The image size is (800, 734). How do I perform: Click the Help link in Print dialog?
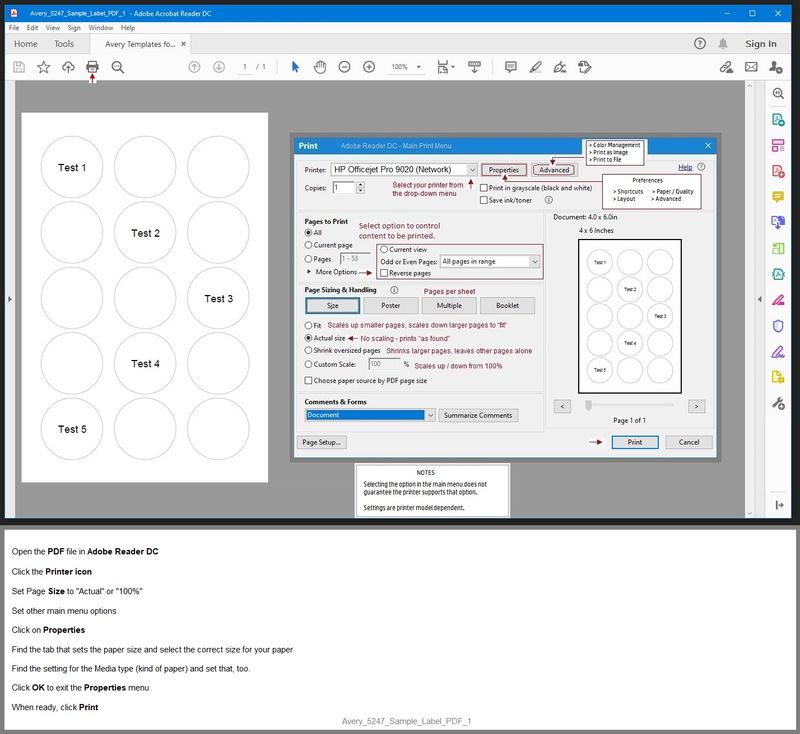pos(685,167)
